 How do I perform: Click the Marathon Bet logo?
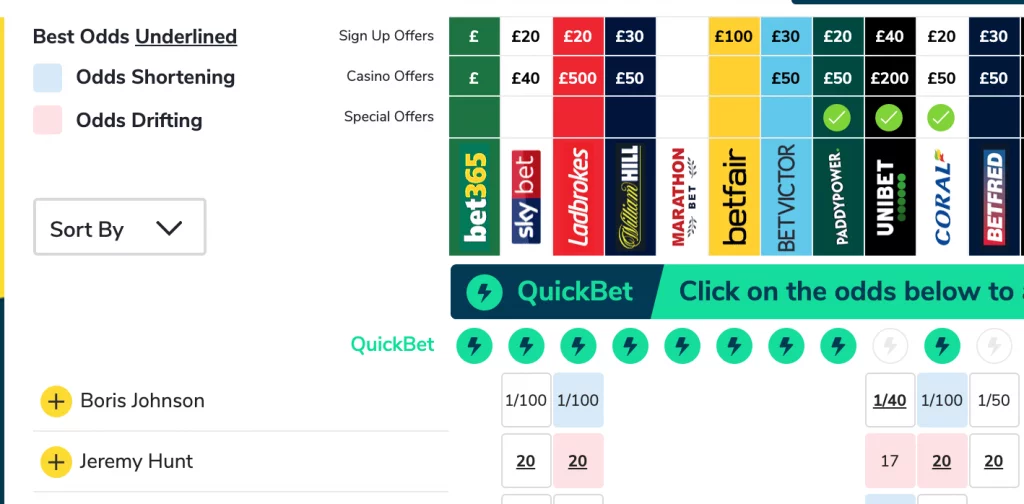[x=682, y=197]
